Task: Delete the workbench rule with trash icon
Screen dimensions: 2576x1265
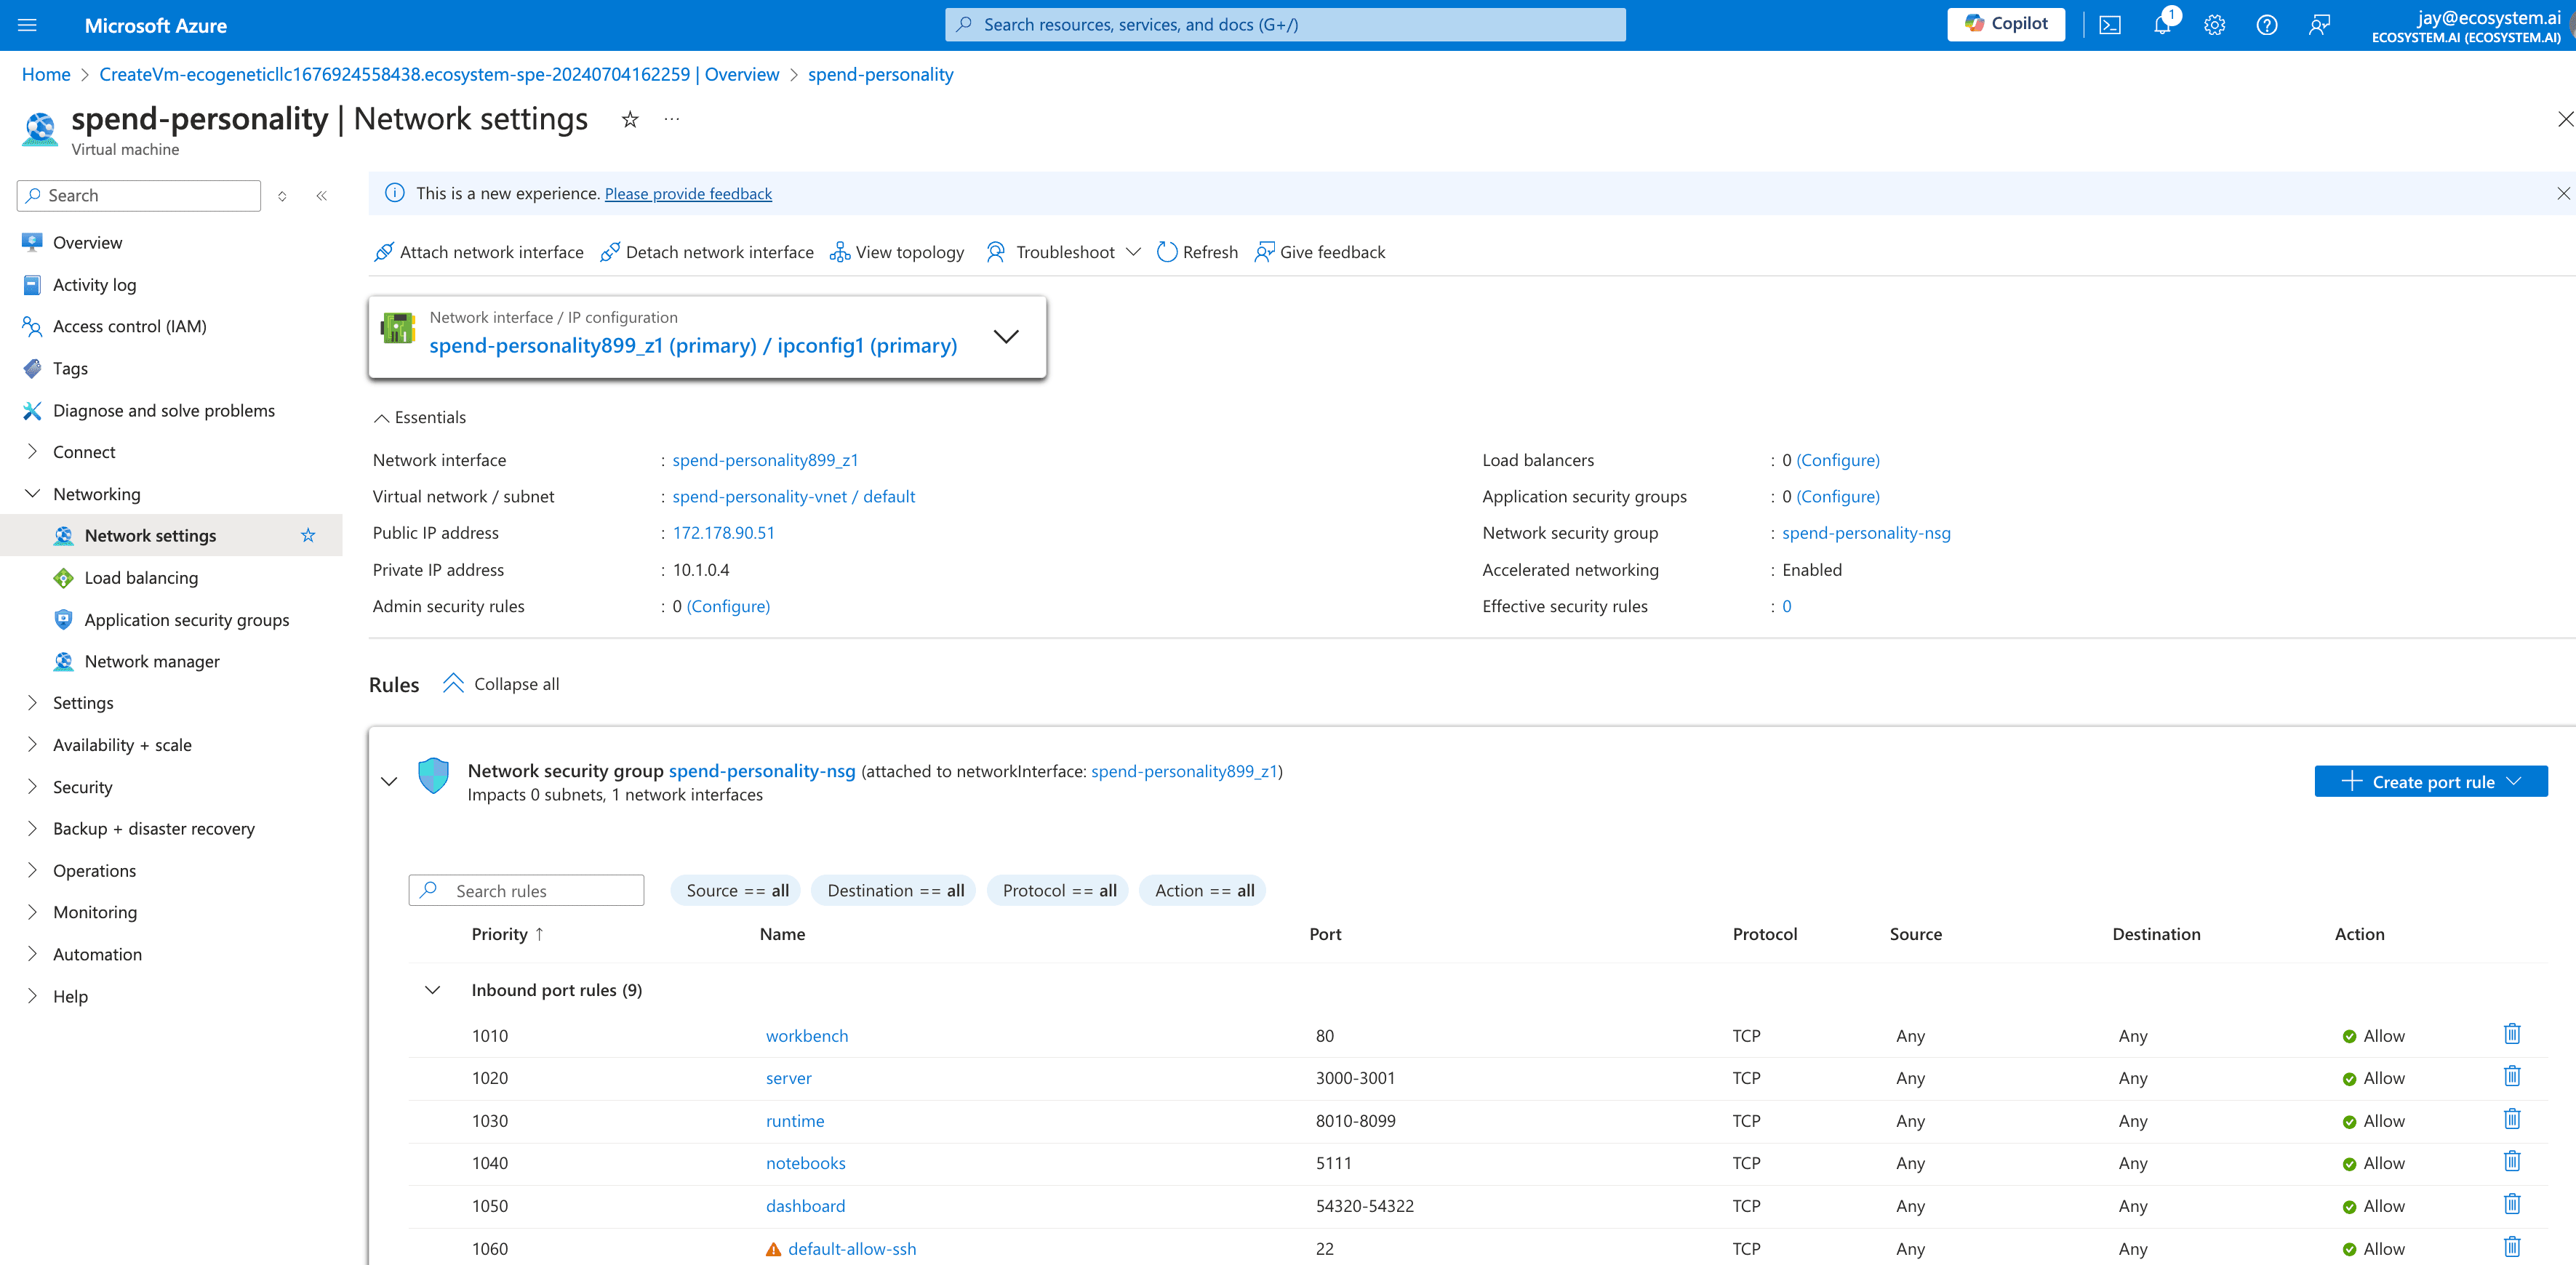Action: (2511, 1034)
